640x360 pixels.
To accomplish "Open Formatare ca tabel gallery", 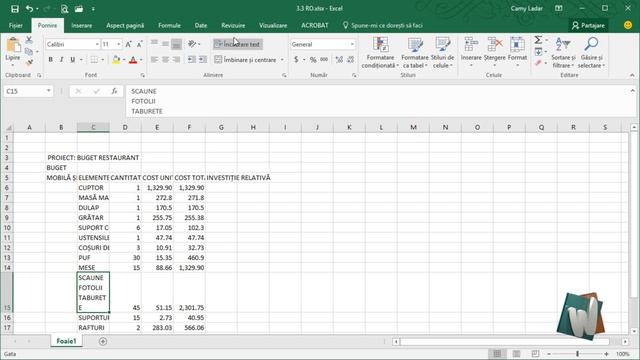I will [x=415, y=52].
